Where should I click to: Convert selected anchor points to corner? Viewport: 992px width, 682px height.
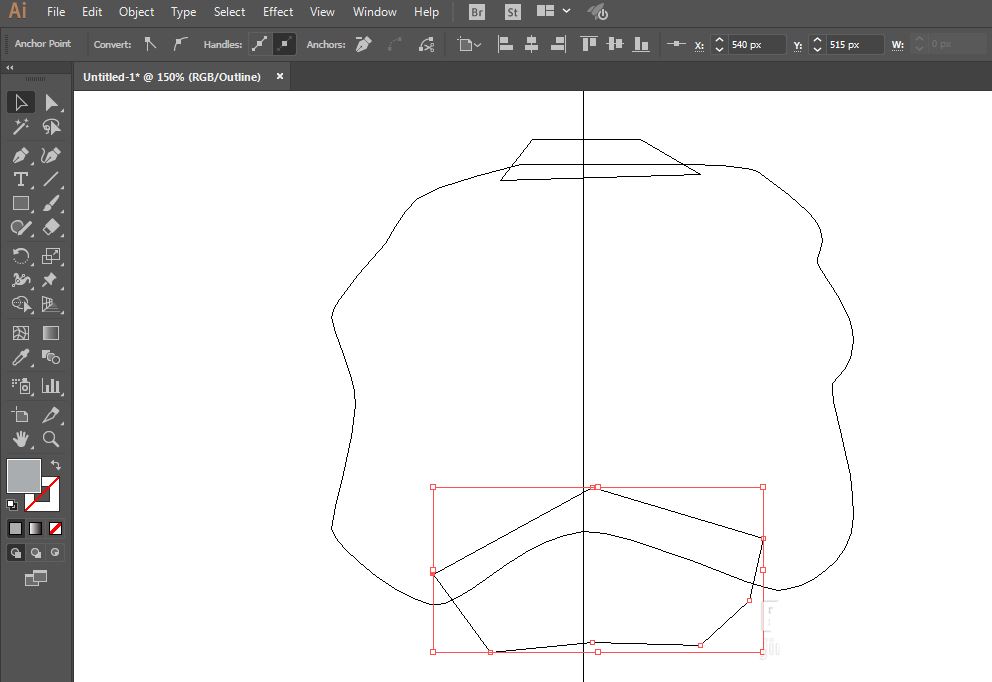click(150, 44)
